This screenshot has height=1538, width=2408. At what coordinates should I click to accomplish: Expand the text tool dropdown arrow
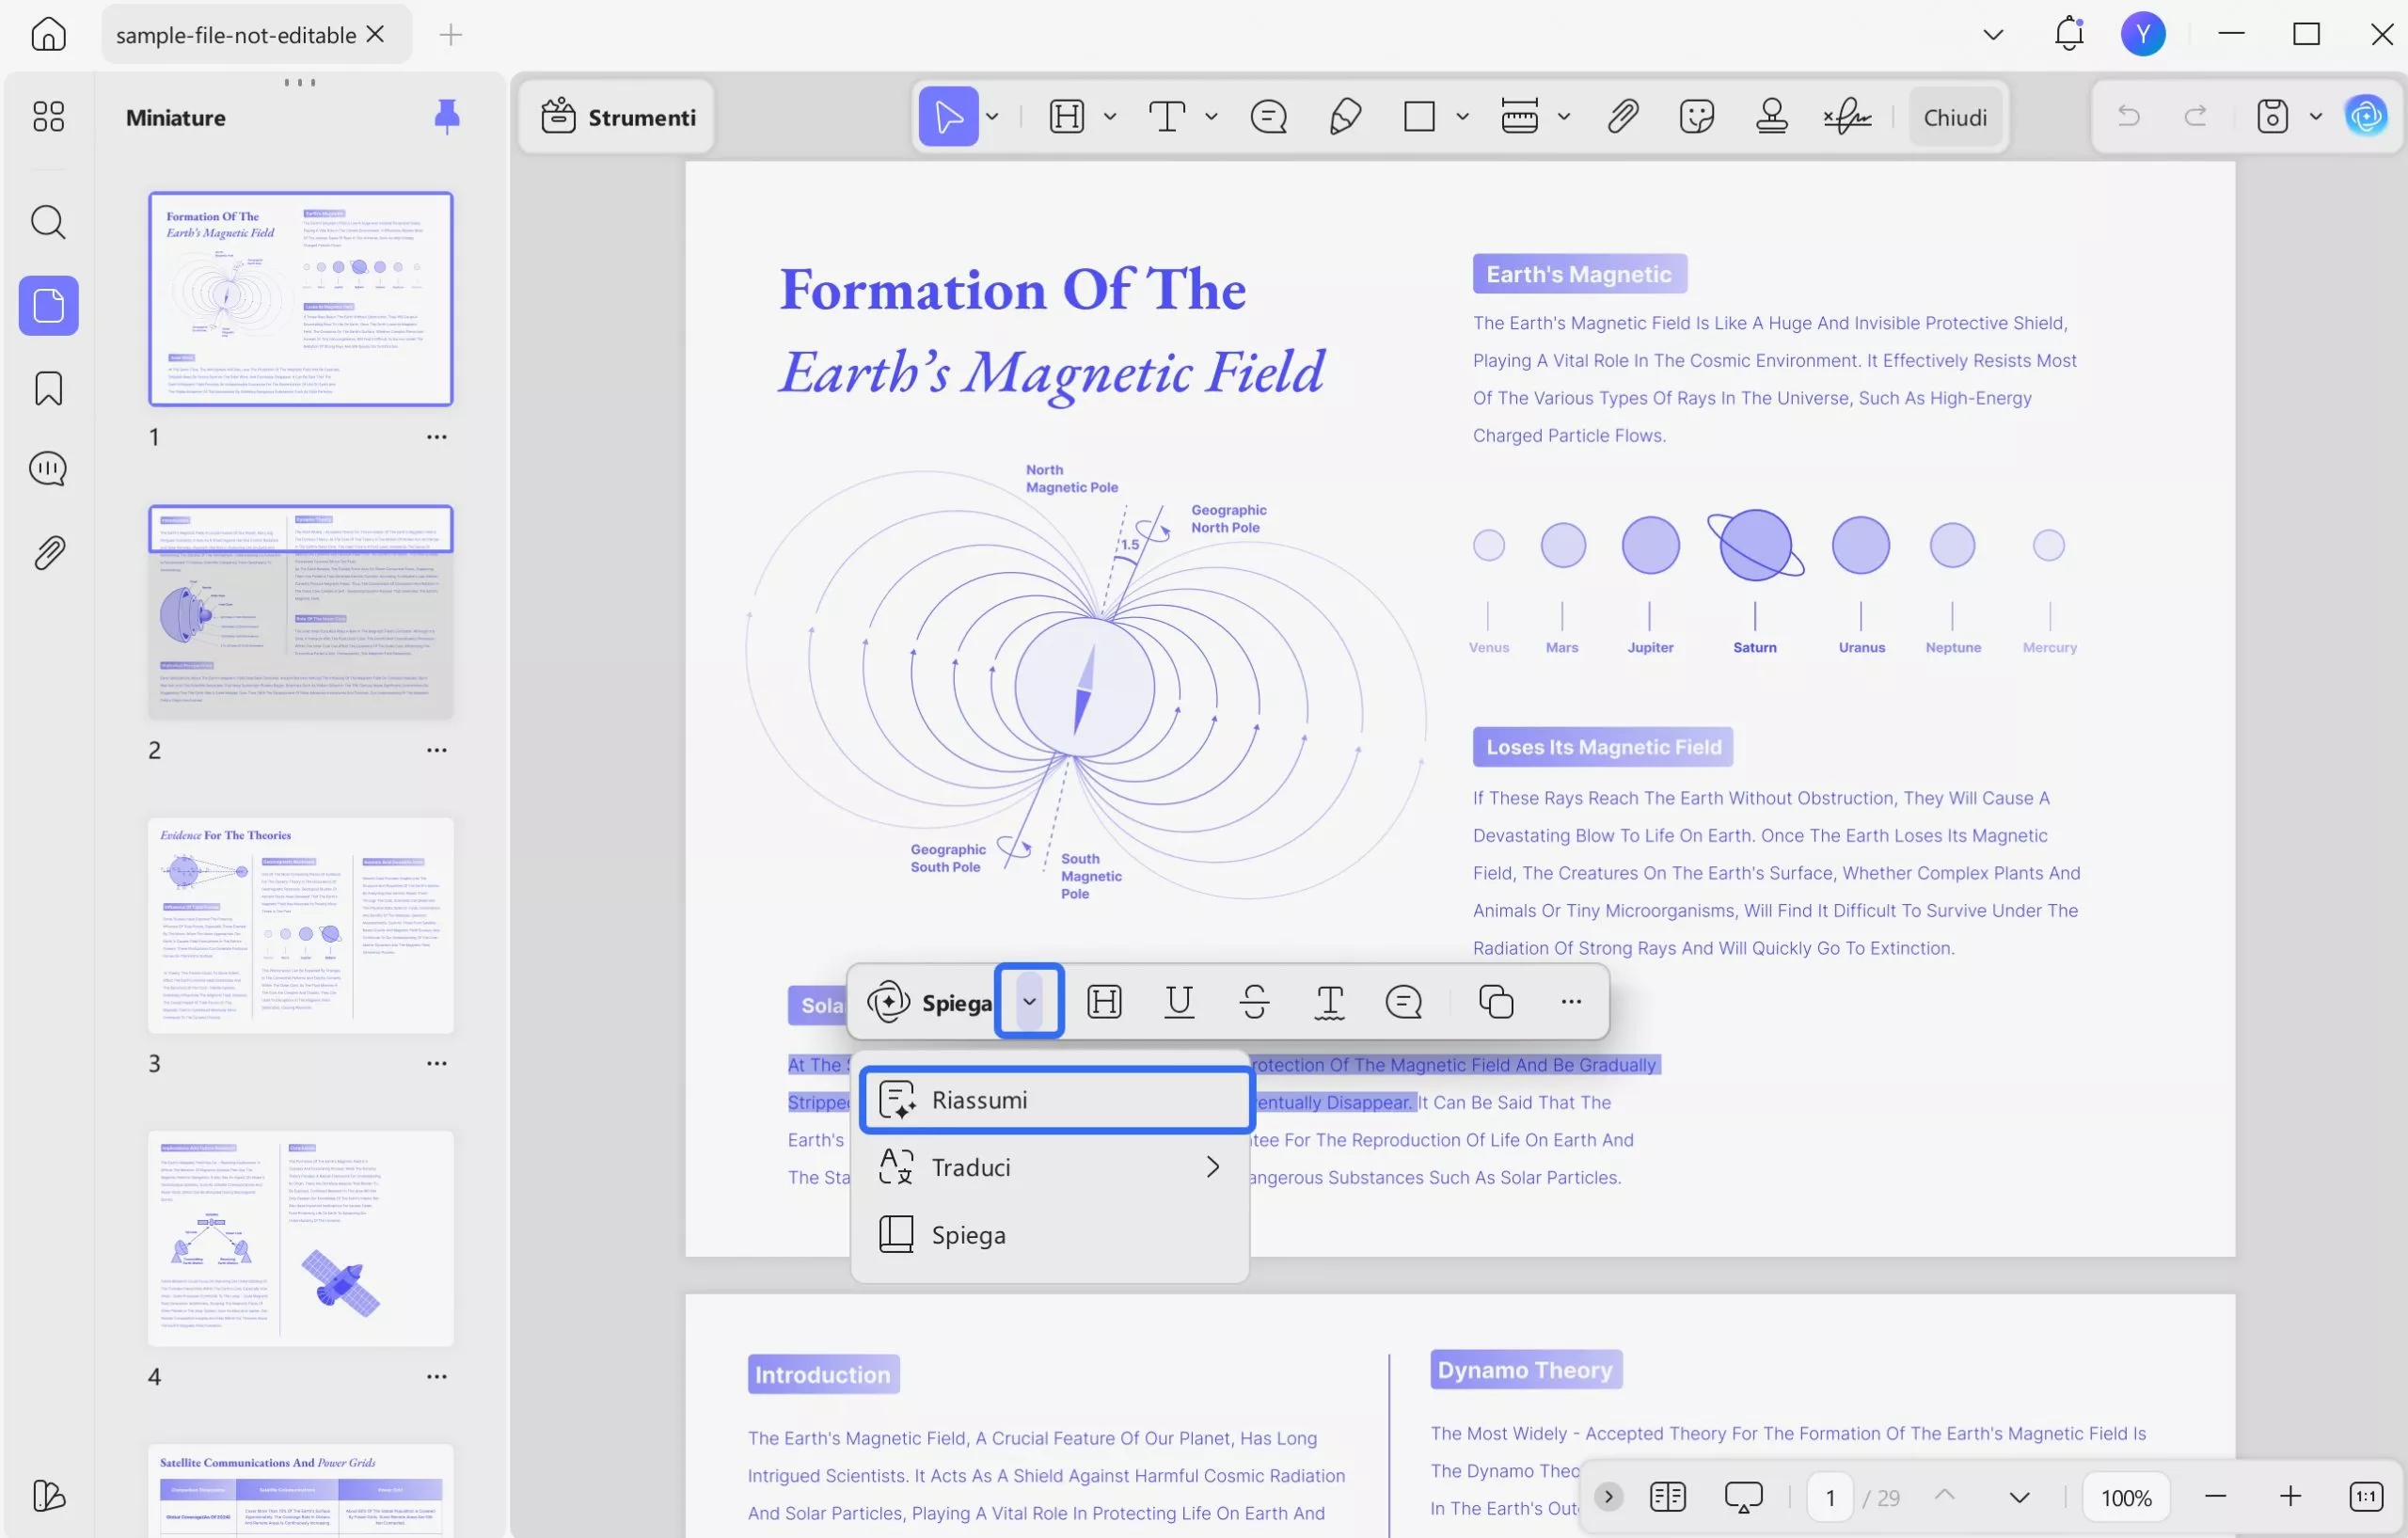click(x=1211, y=117)
